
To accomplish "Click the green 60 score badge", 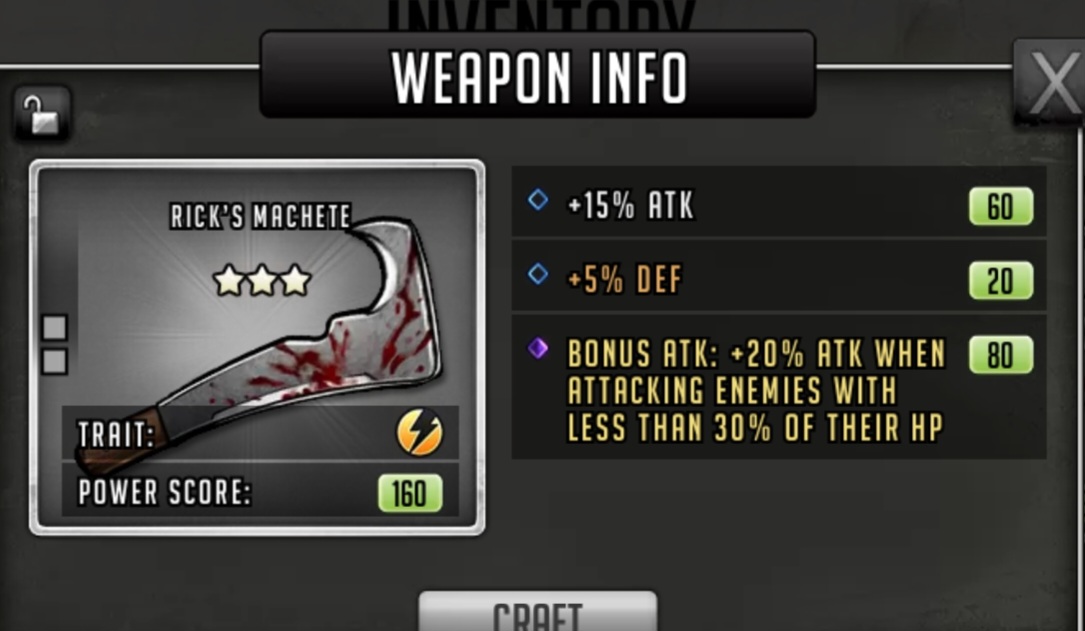I will pyautogui.click(x=1001, y=206).
